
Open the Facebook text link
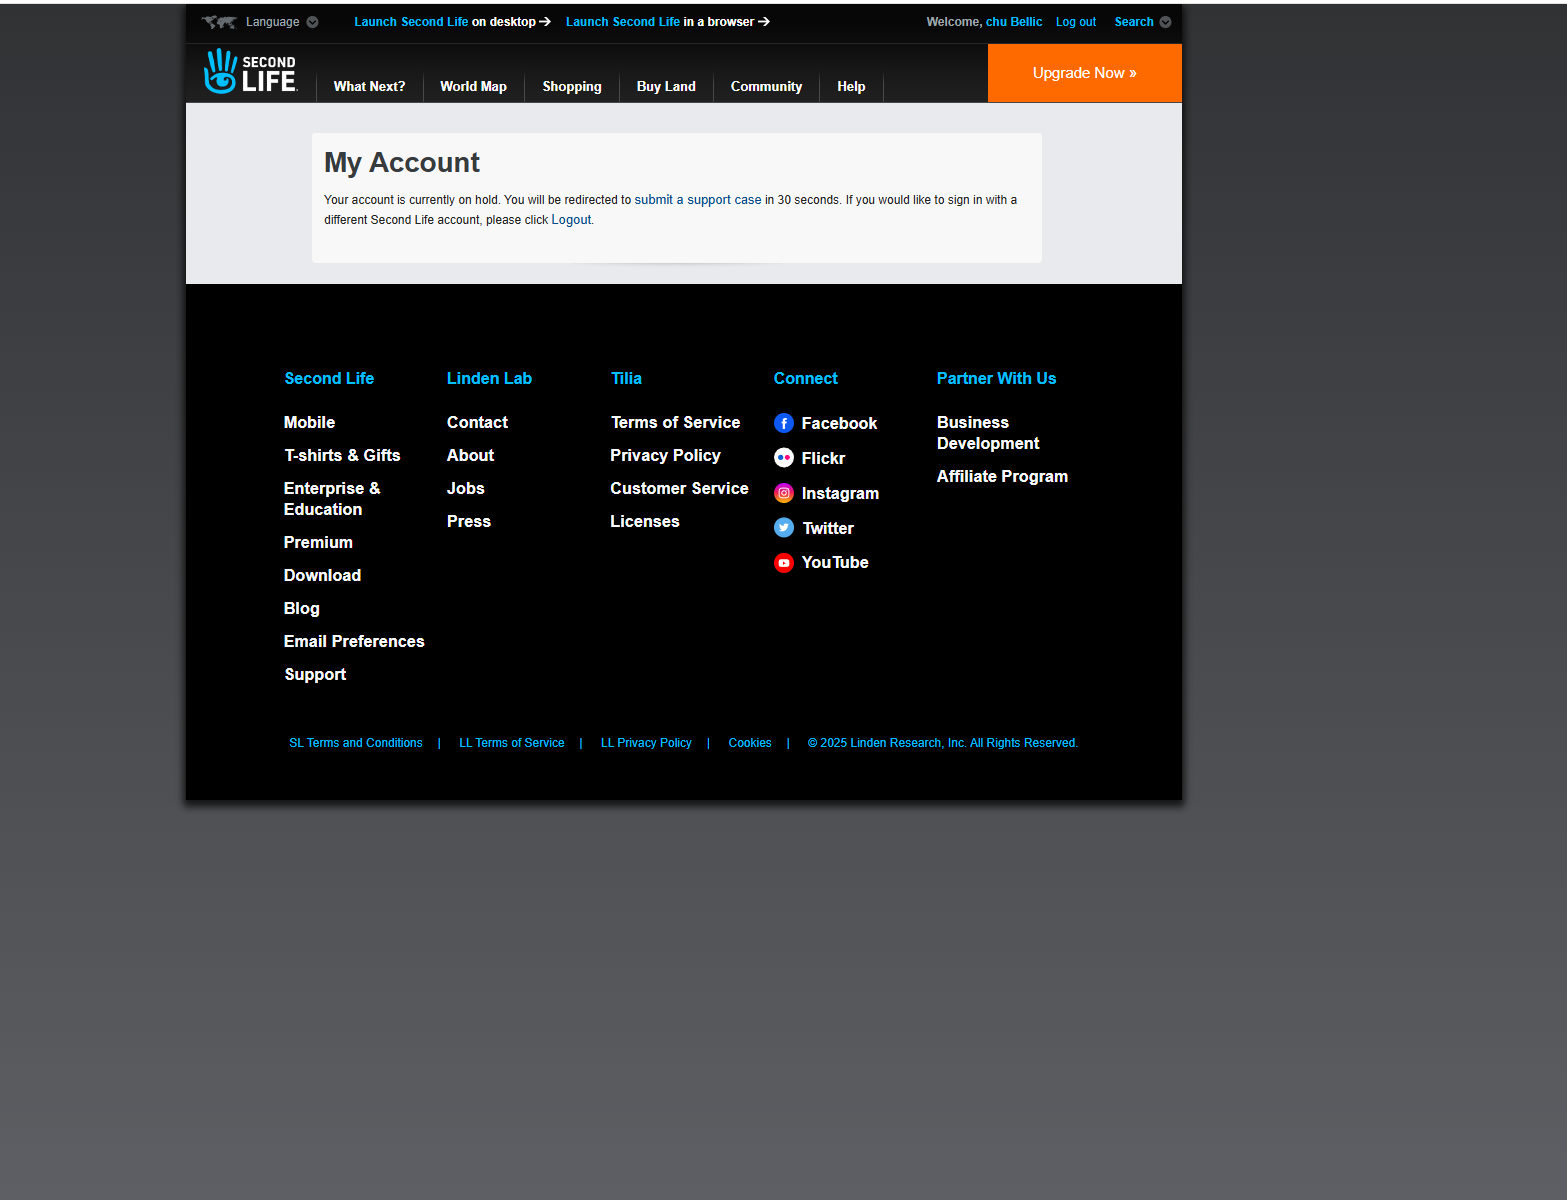(839, 424)
